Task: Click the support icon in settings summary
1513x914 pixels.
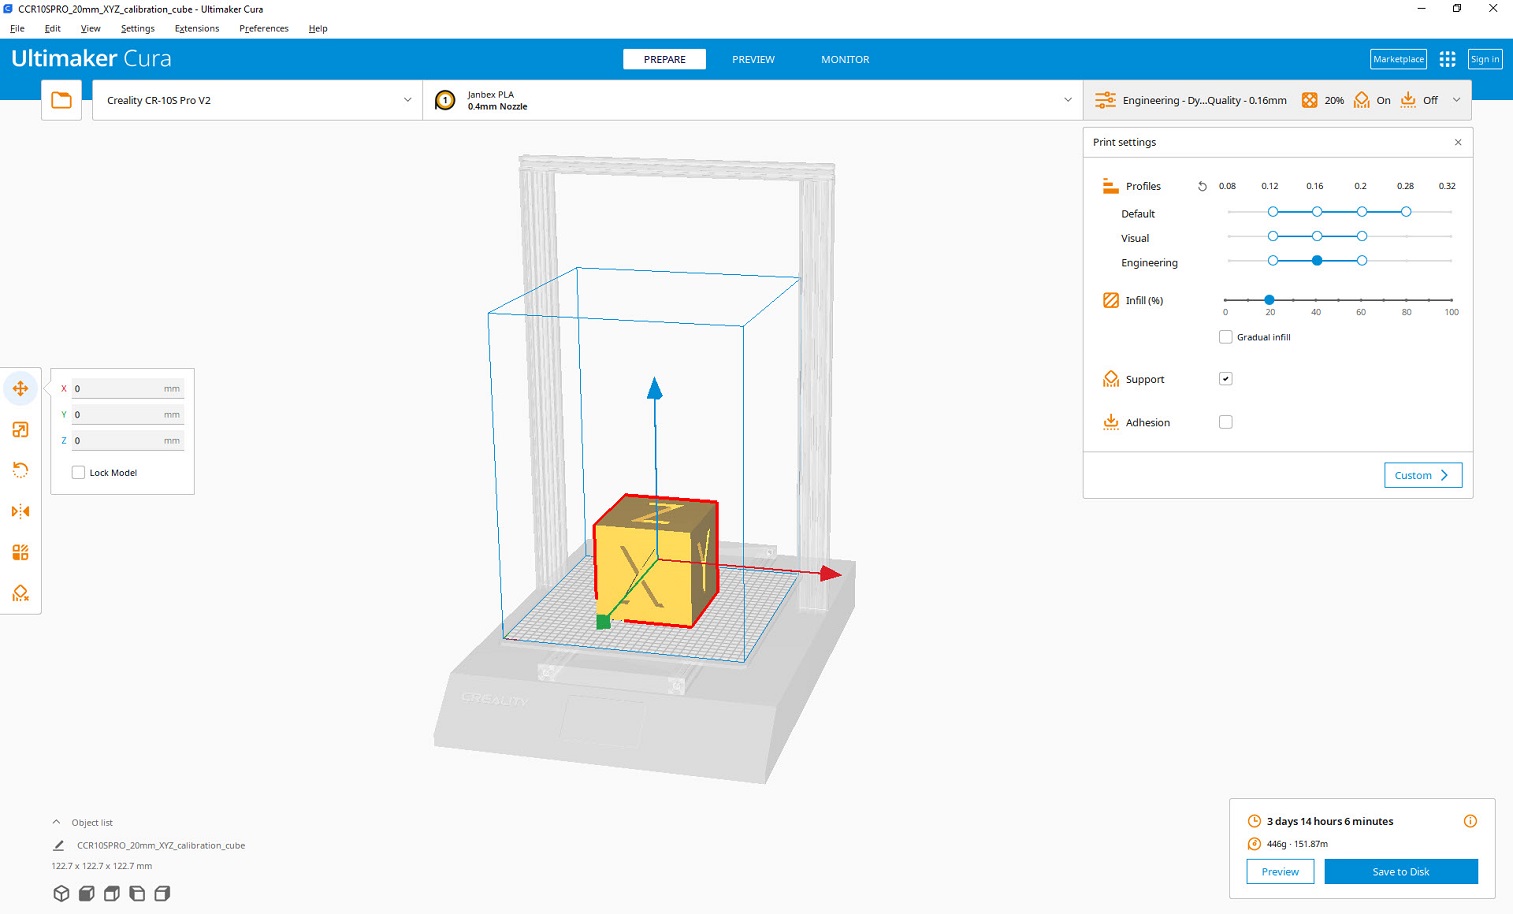Action: pos(1361,100)
